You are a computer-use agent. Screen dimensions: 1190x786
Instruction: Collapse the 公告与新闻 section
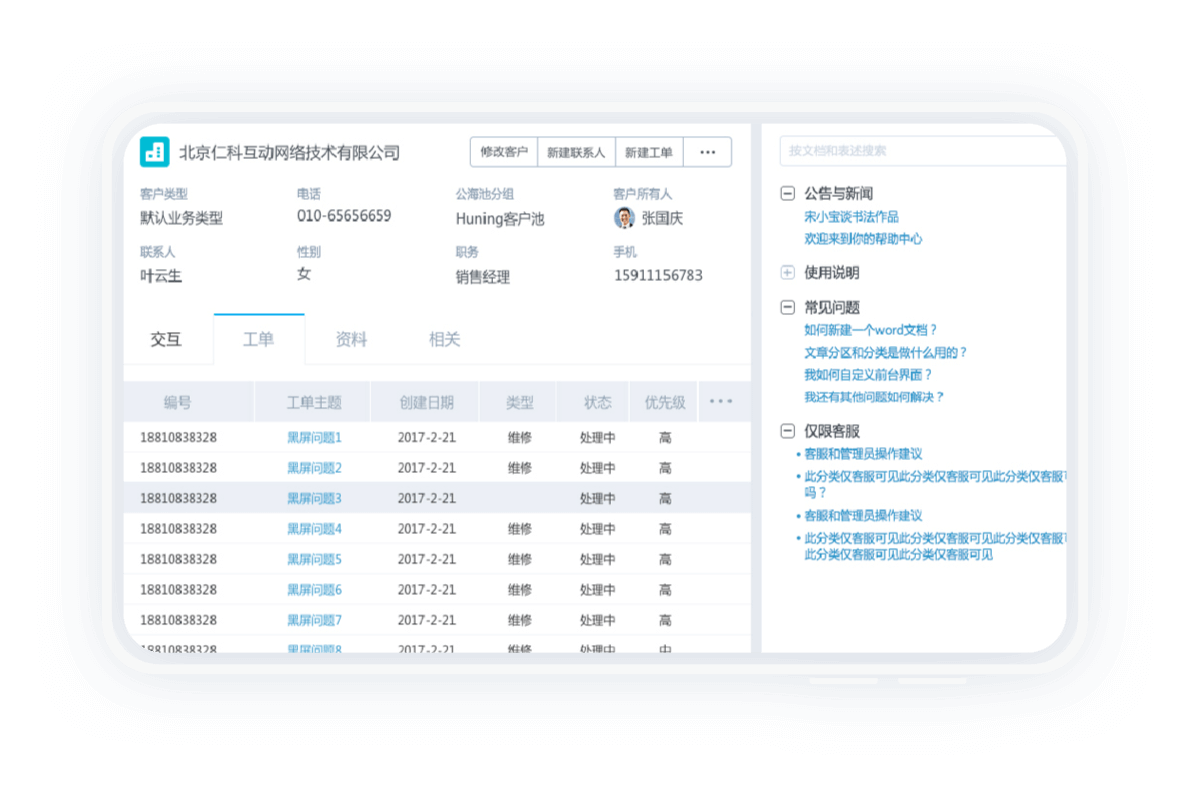pos(788,194)
